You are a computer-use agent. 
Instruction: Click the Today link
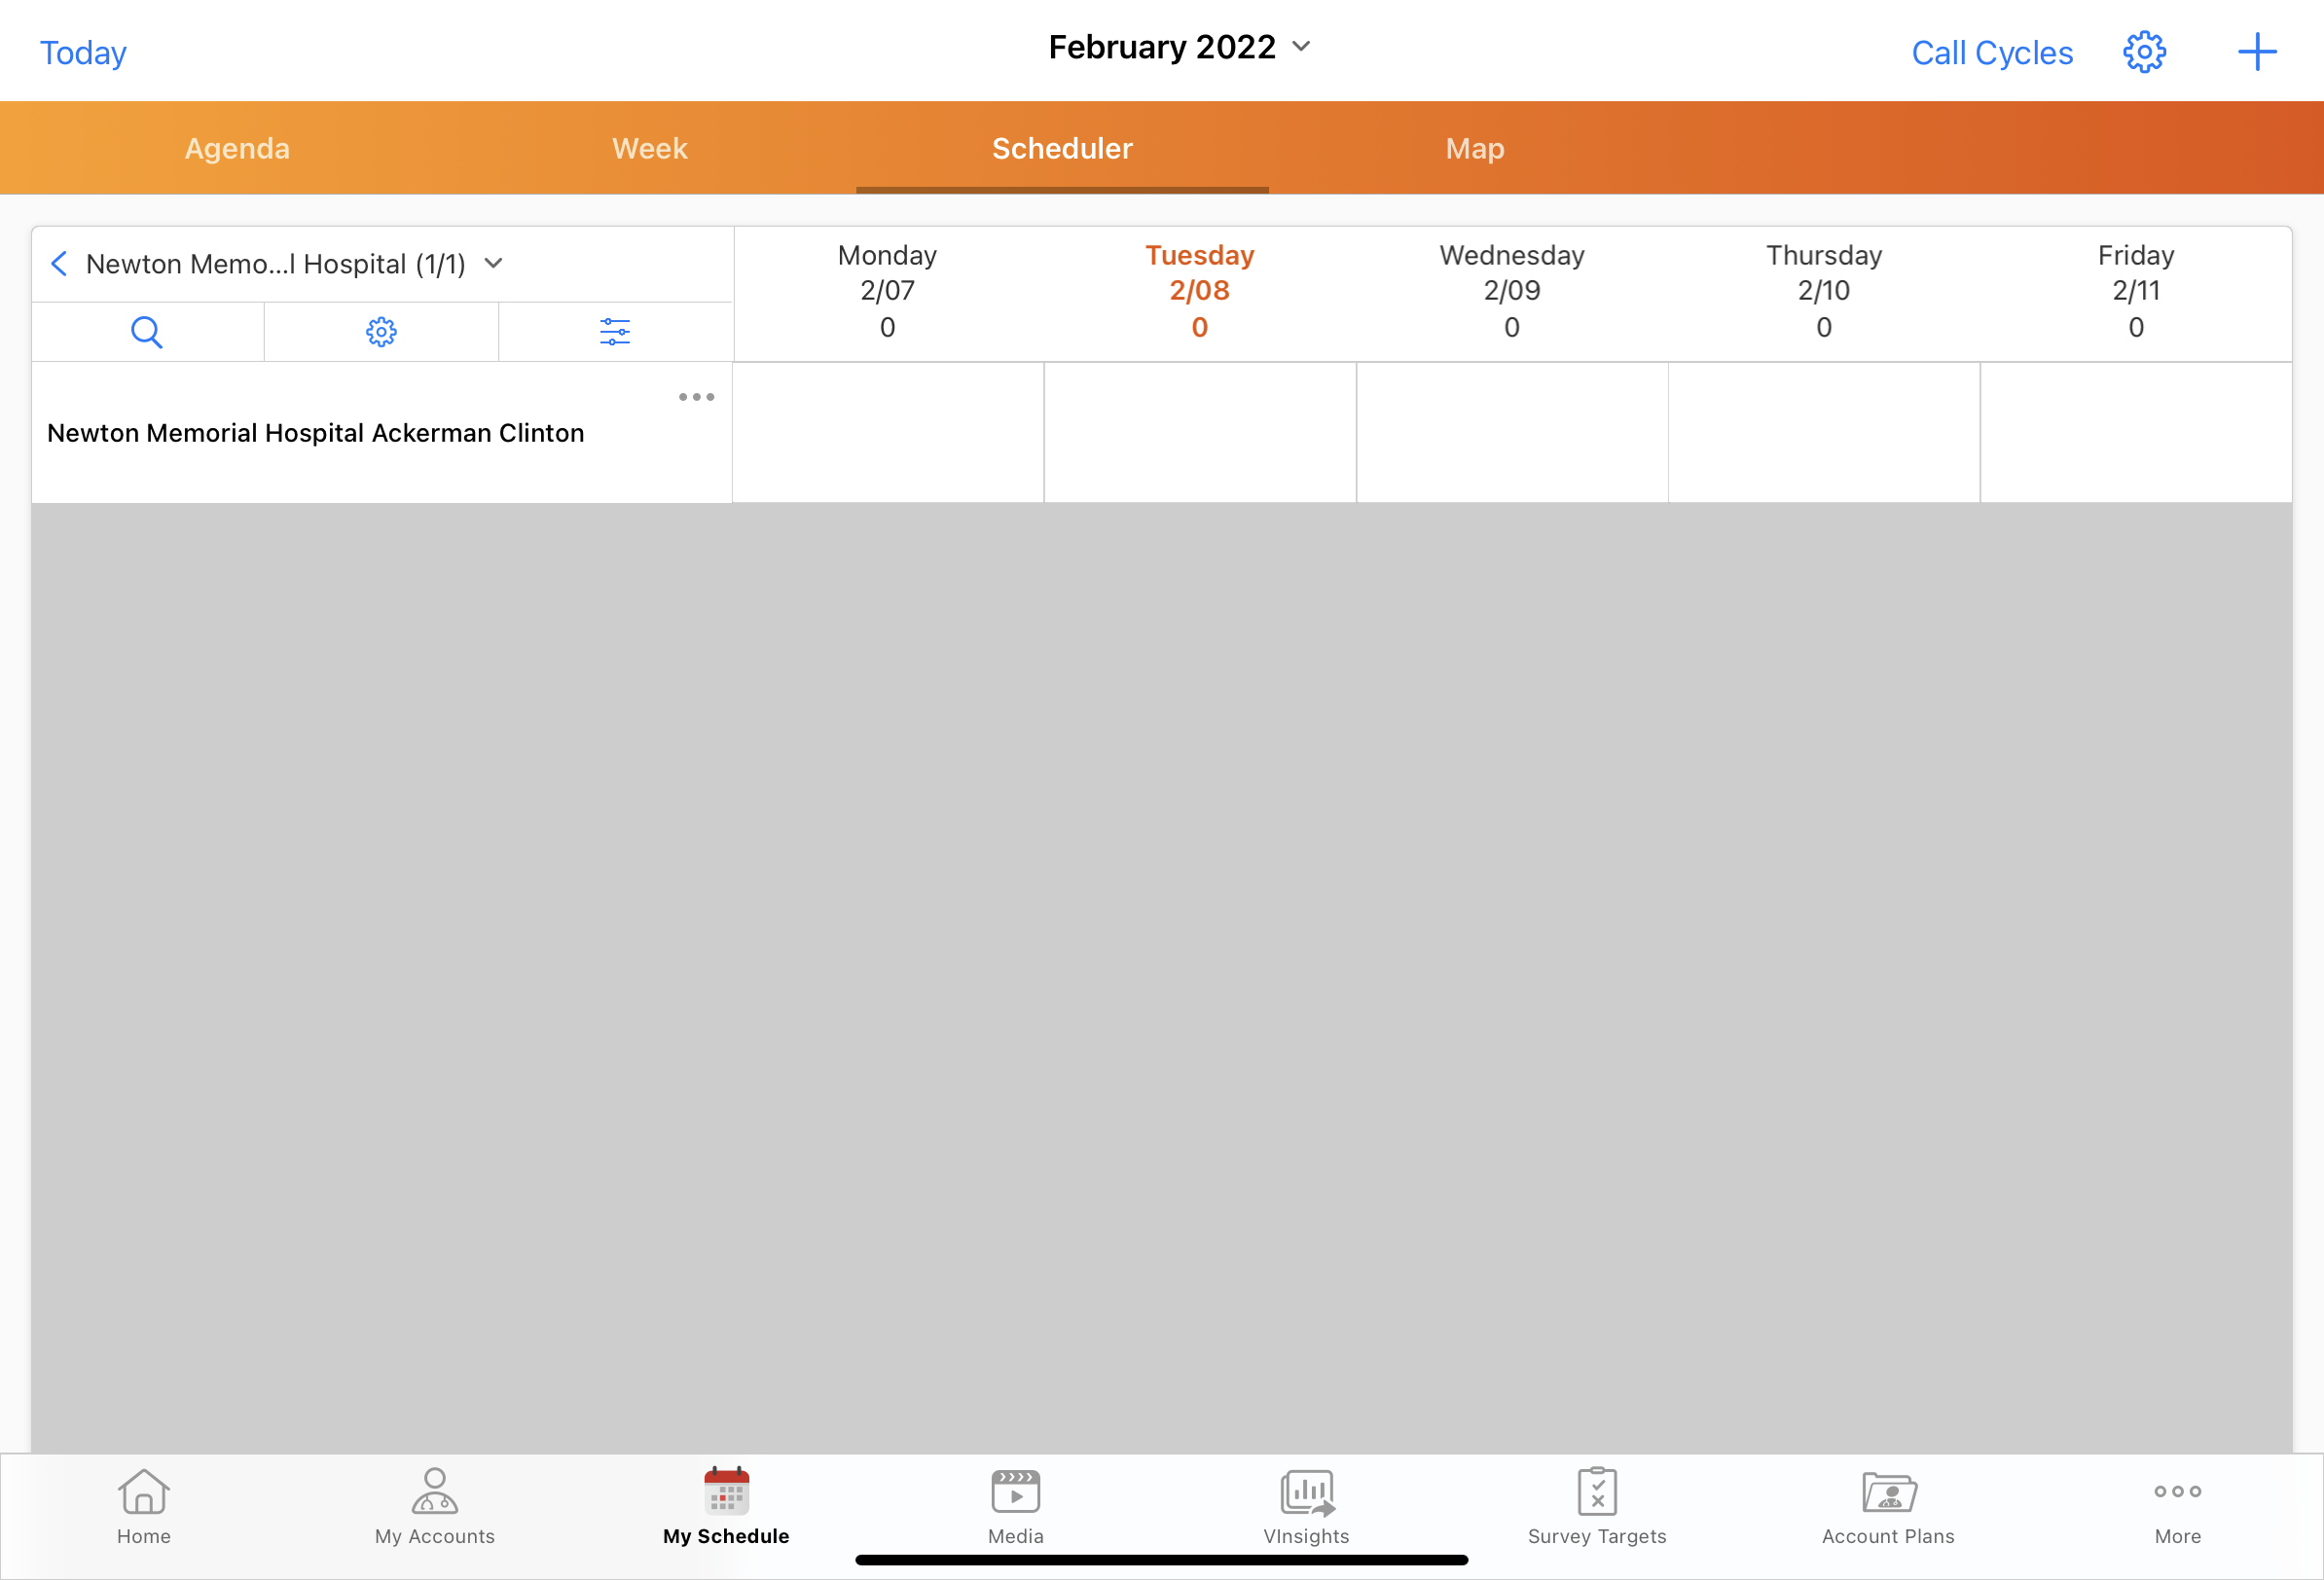point(83,52)
